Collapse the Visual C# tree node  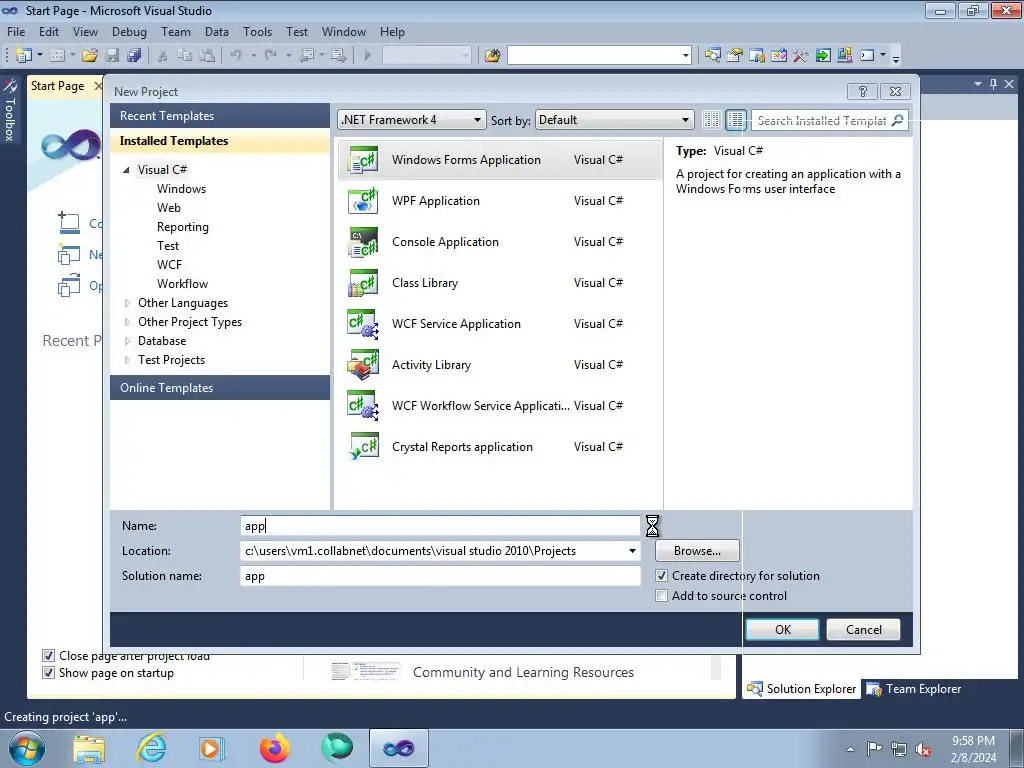(x=126, y=170)
